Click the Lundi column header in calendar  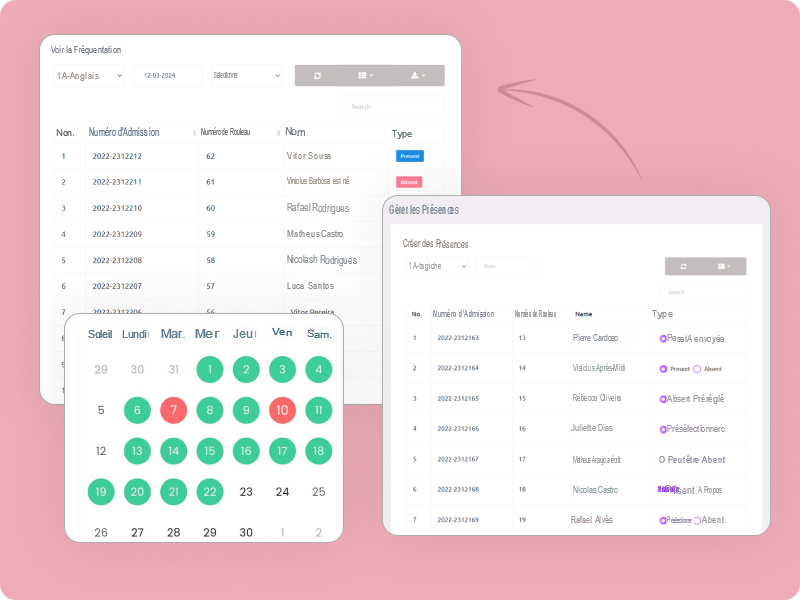(136, 334)
